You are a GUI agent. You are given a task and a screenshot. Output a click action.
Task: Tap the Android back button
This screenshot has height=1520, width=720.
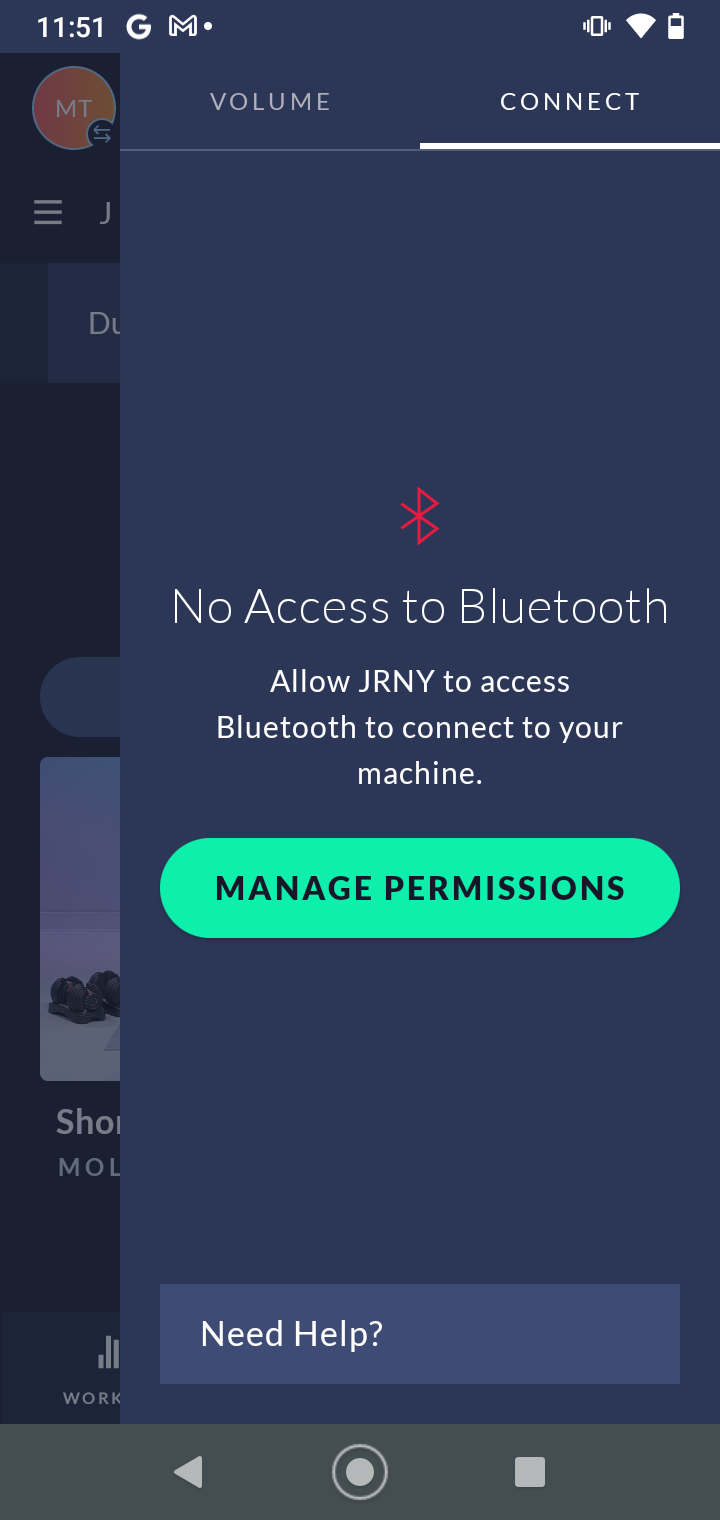pos(188,1472)
